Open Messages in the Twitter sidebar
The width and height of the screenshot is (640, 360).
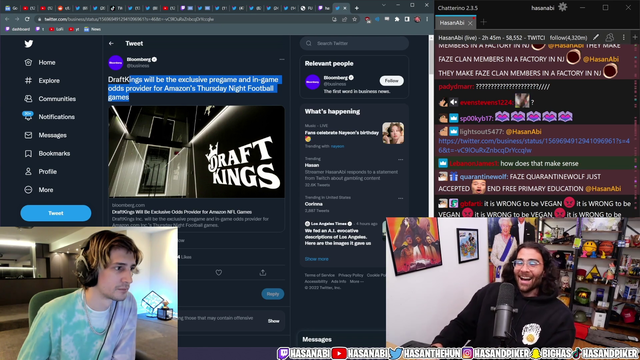[x=45, y=135]
